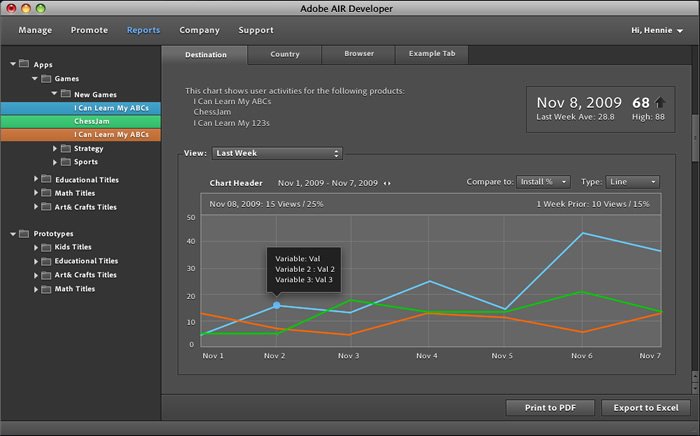700x436 pixels.
Task: Collapse the Prototypes tree node
Action: coord(13,233)
